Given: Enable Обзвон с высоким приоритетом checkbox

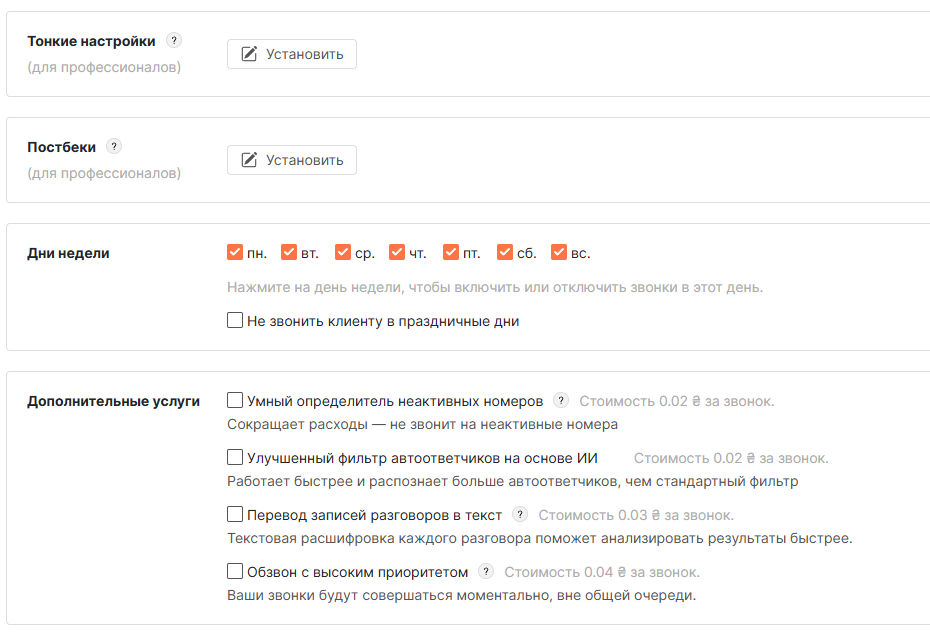Looking at the screenshot, I should pyautogui.click(x=235, y=571).
